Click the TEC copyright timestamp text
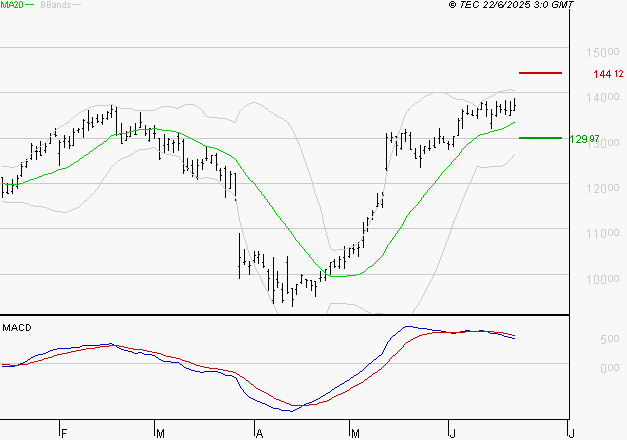This screenshot has width=627, height=440. point(511,5)
